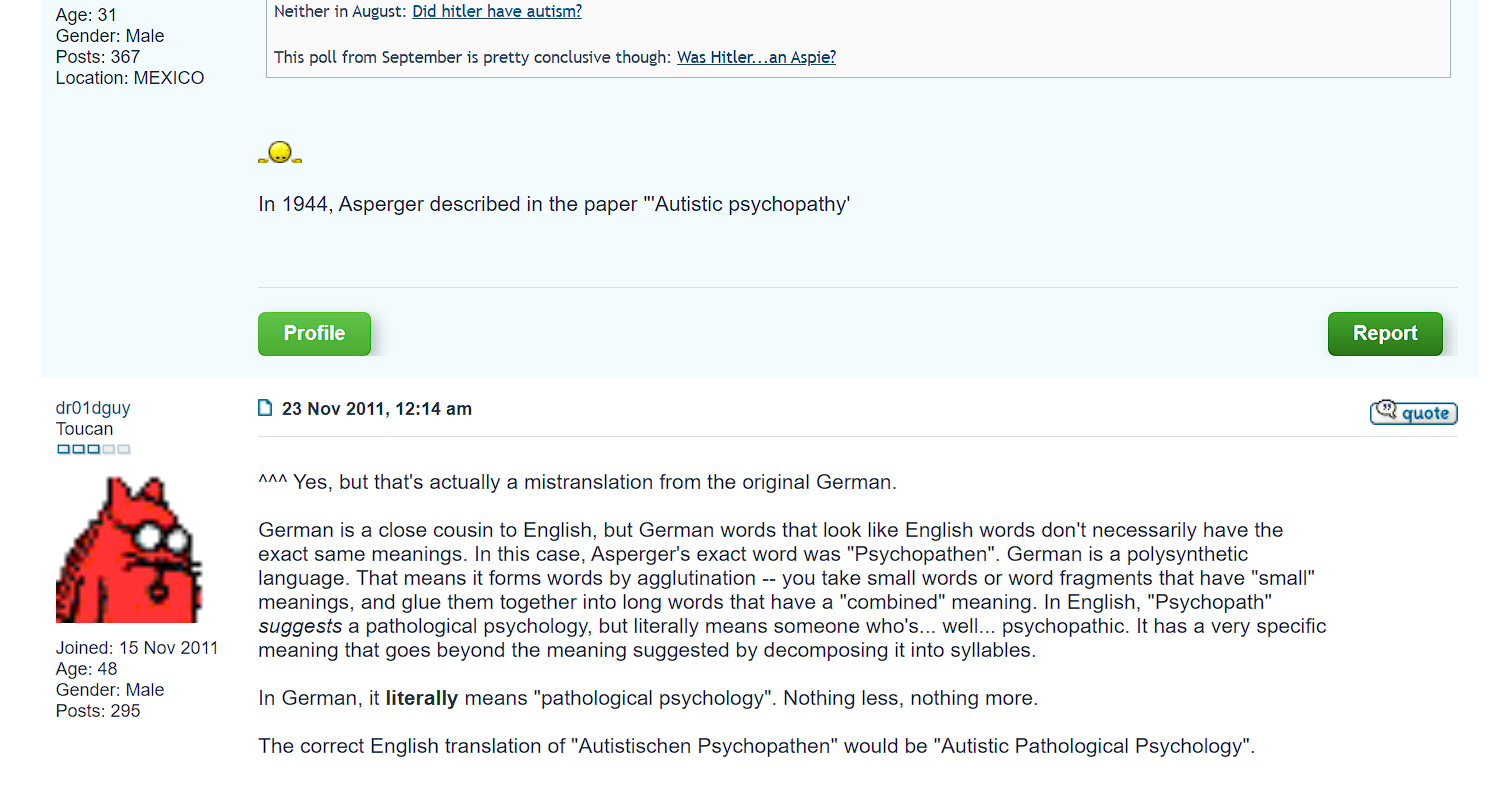
Task: Open dr01dguy username profile link
Action: click(x=93, y=408)
